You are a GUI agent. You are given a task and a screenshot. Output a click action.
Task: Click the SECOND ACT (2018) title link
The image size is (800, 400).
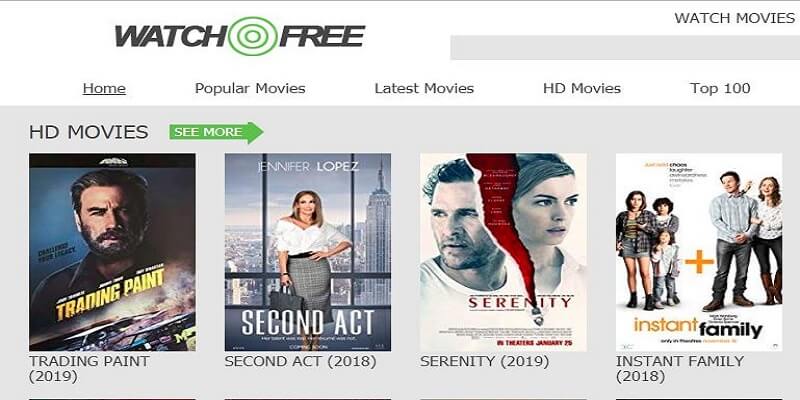[x=301, y=362]
